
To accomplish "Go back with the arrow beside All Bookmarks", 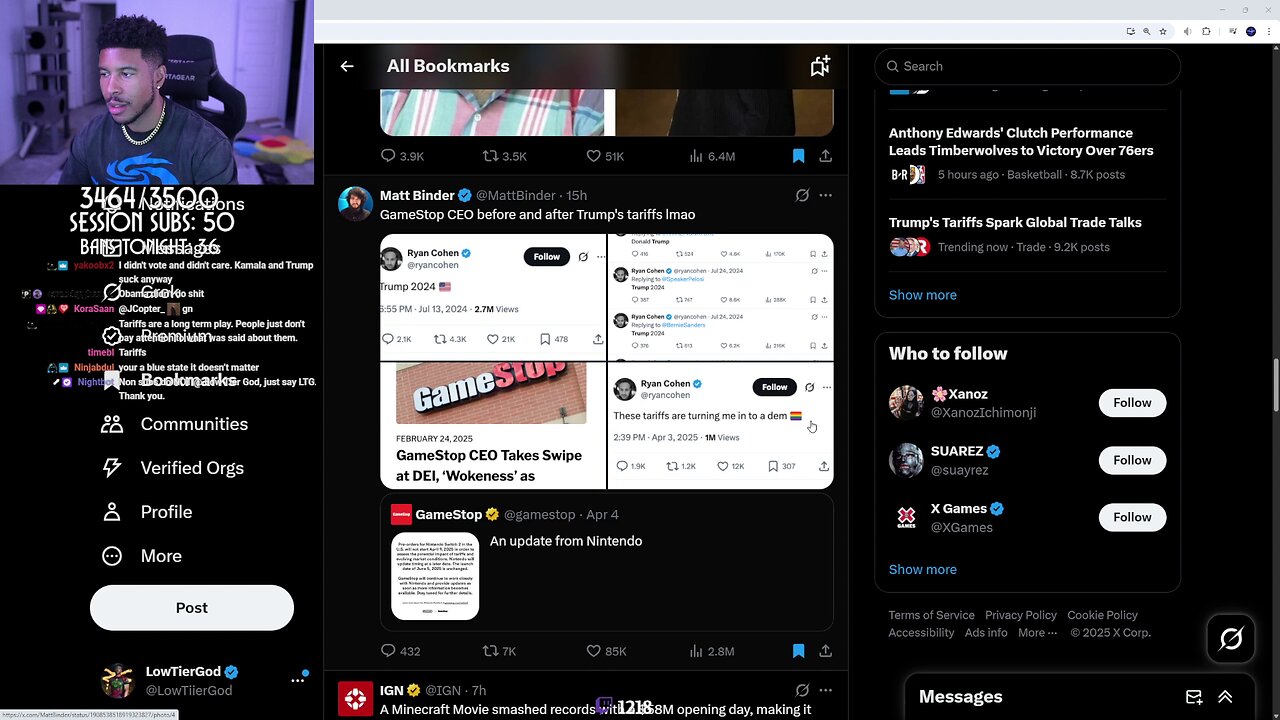I will (347, 66).
